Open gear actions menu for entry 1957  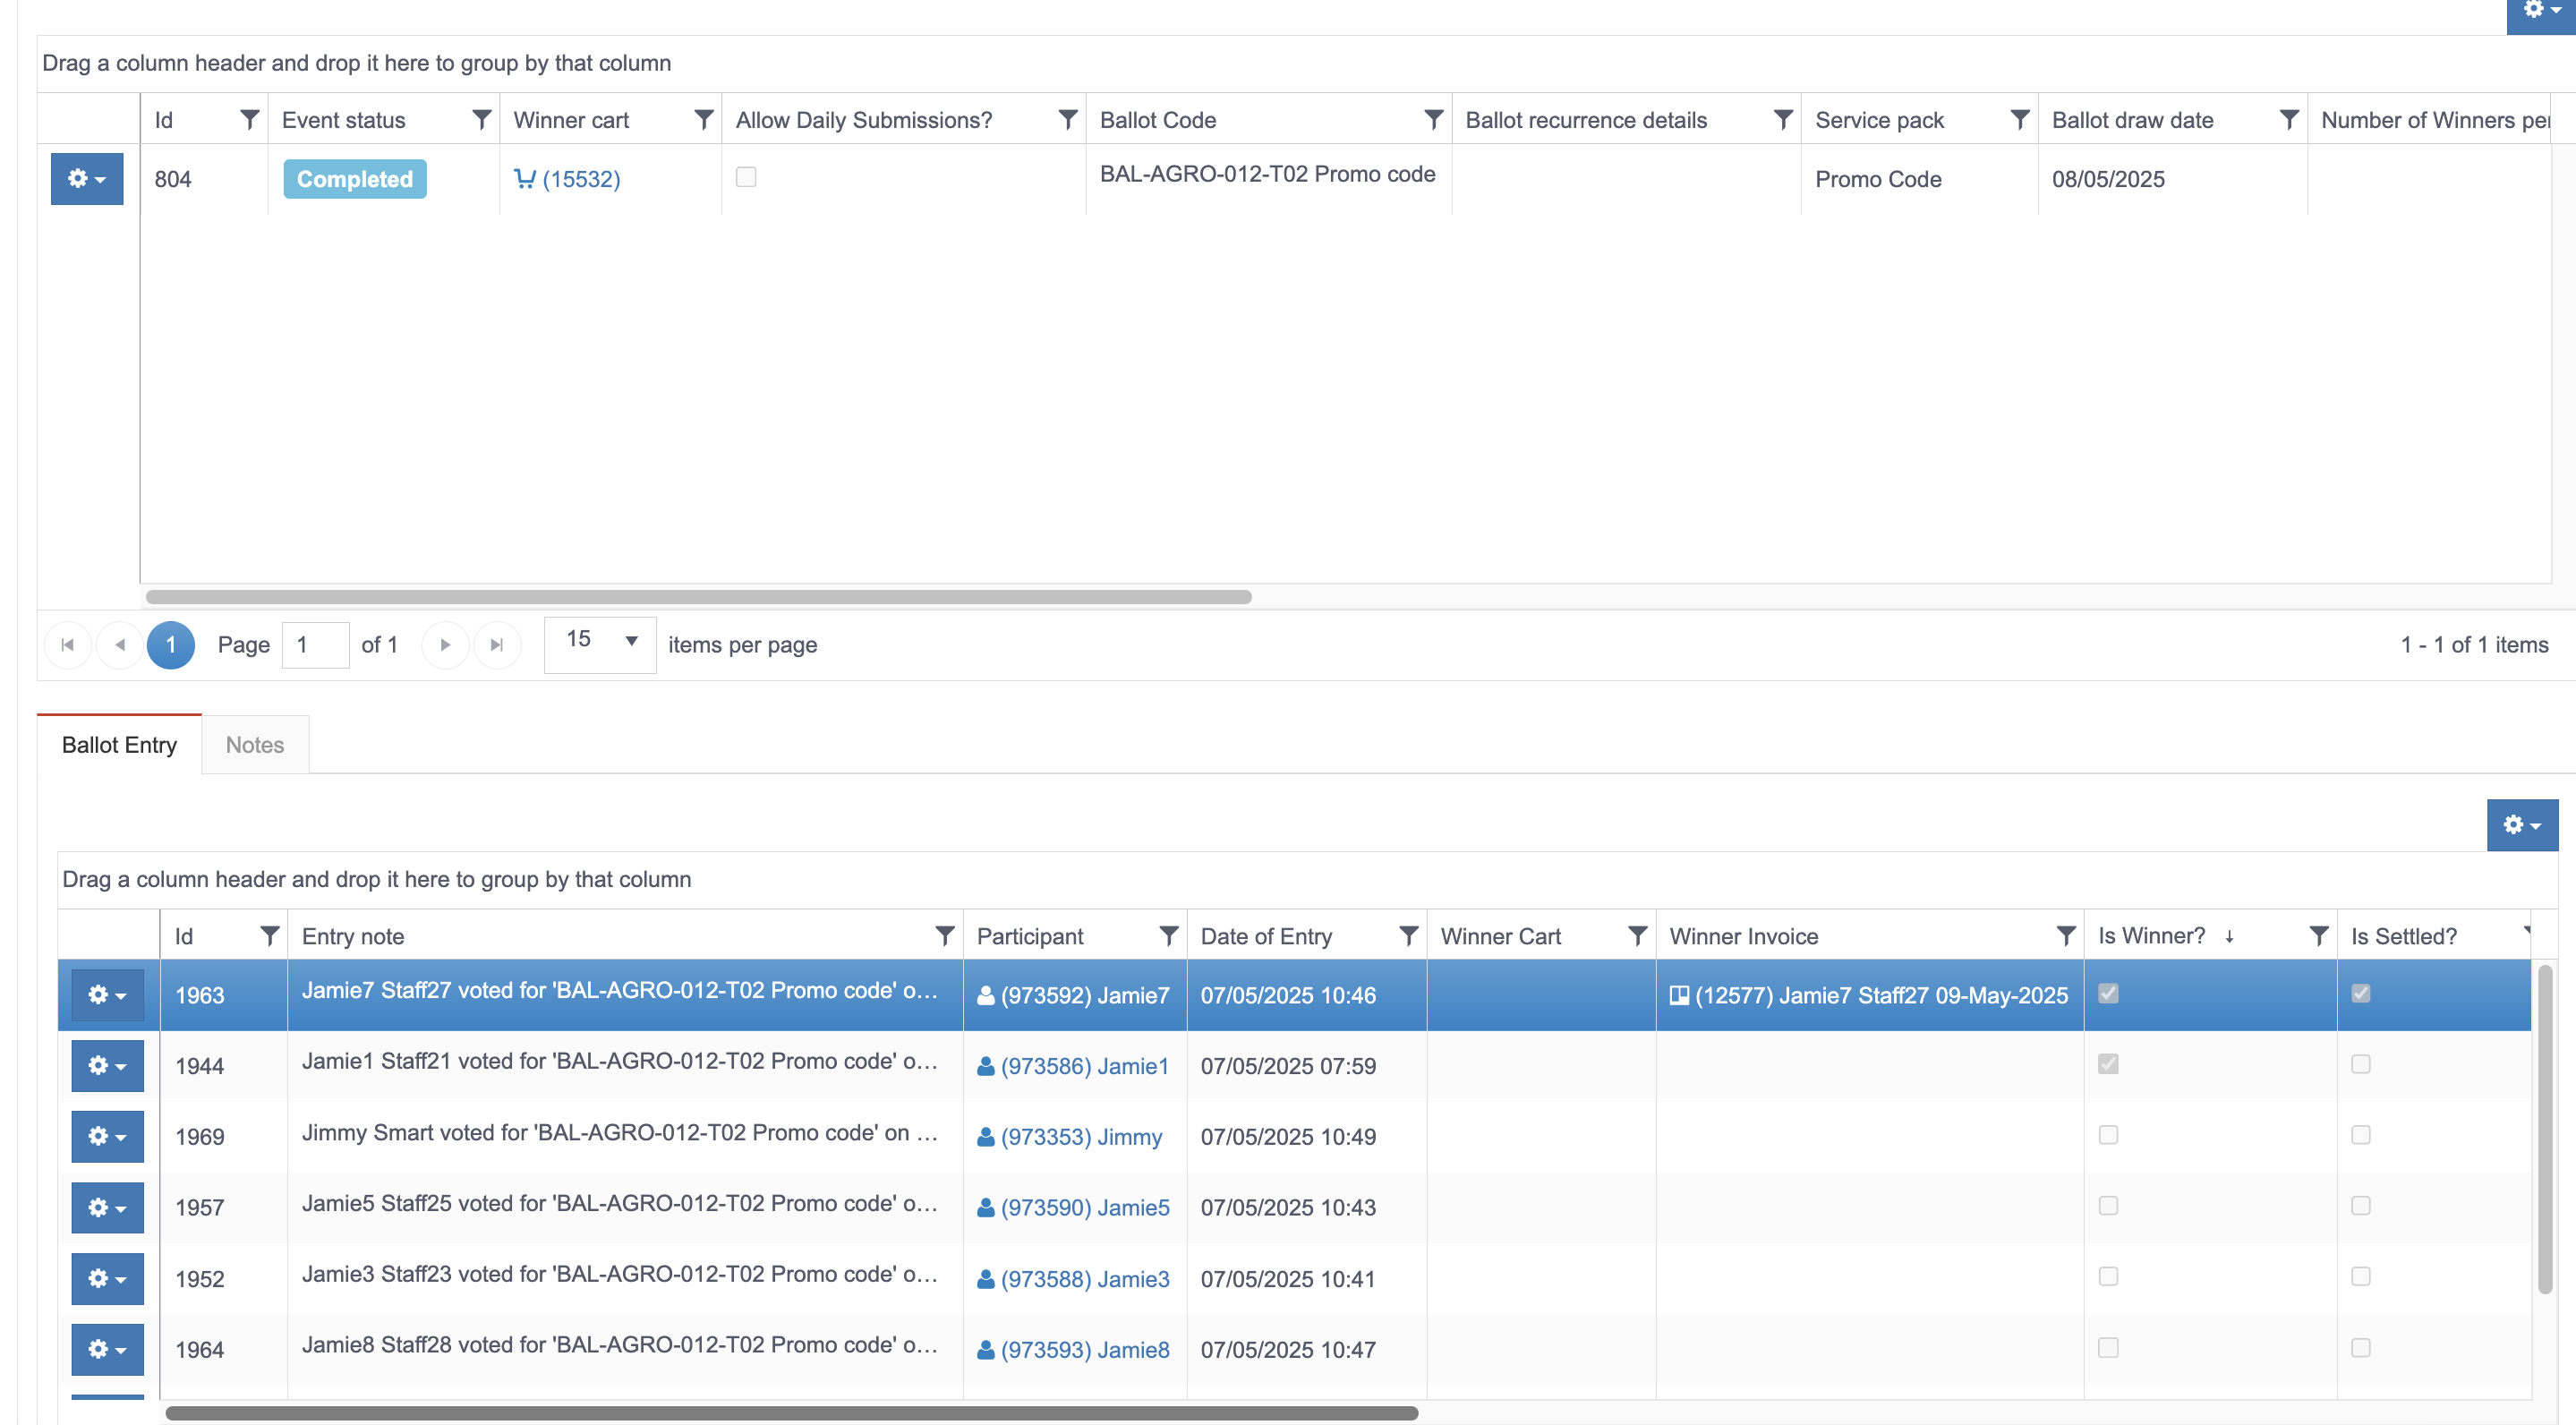[x=107, y=1208]
